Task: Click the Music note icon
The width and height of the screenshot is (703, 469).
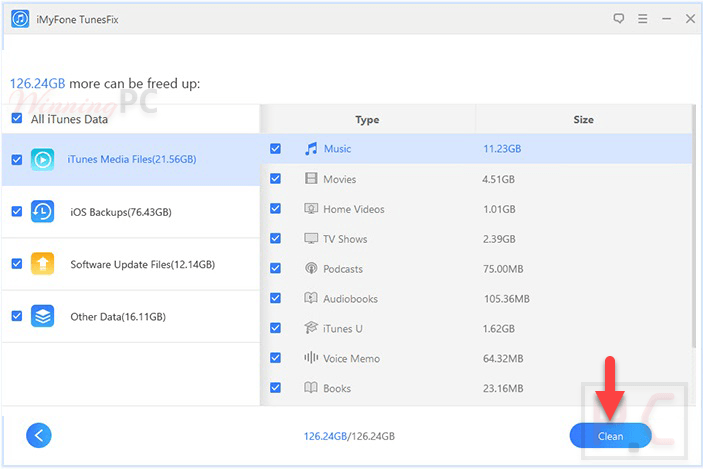Action: pyautogui.click(x=311, y=148)
